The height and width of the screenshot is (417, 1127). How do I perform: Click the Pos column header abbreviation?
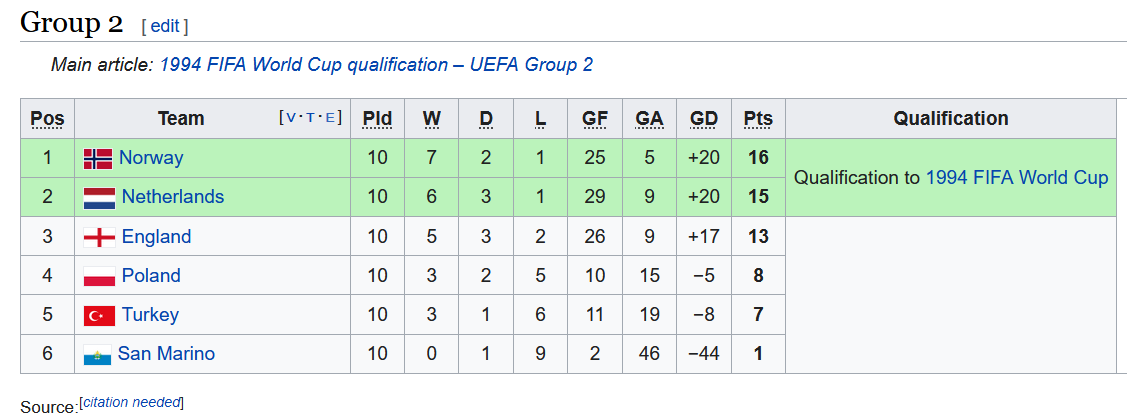pos(47,118)
